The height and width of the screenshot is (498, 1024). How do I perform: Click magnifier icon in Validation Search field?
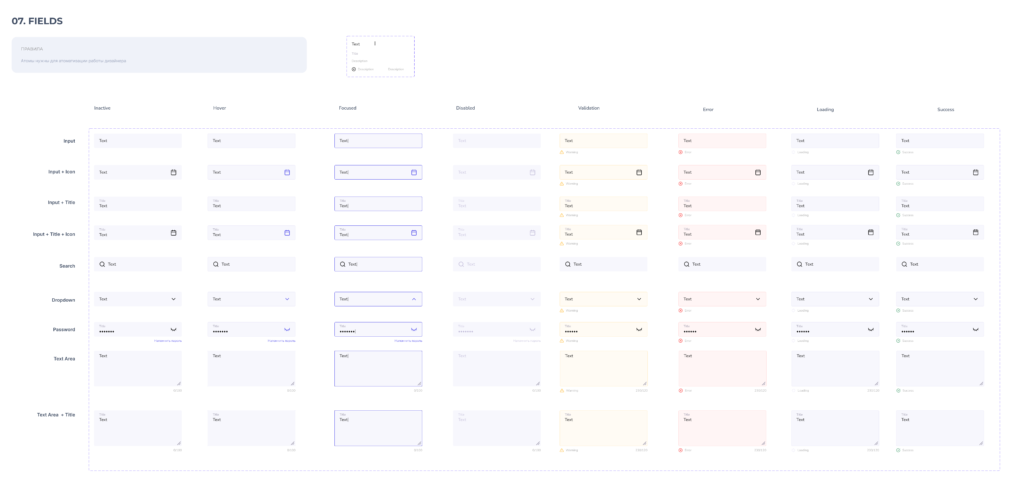pyautogui.click(x=568, y=264)
